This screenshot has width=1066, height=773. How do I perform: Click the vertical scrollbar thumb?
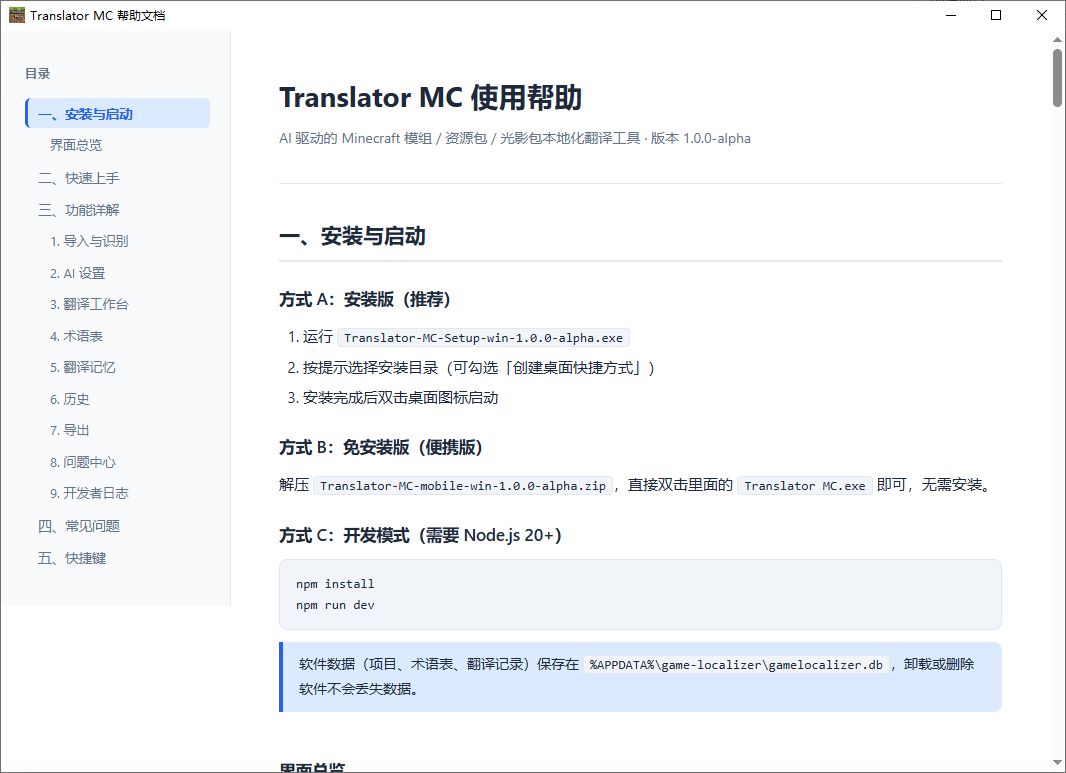coord(1057,78)
